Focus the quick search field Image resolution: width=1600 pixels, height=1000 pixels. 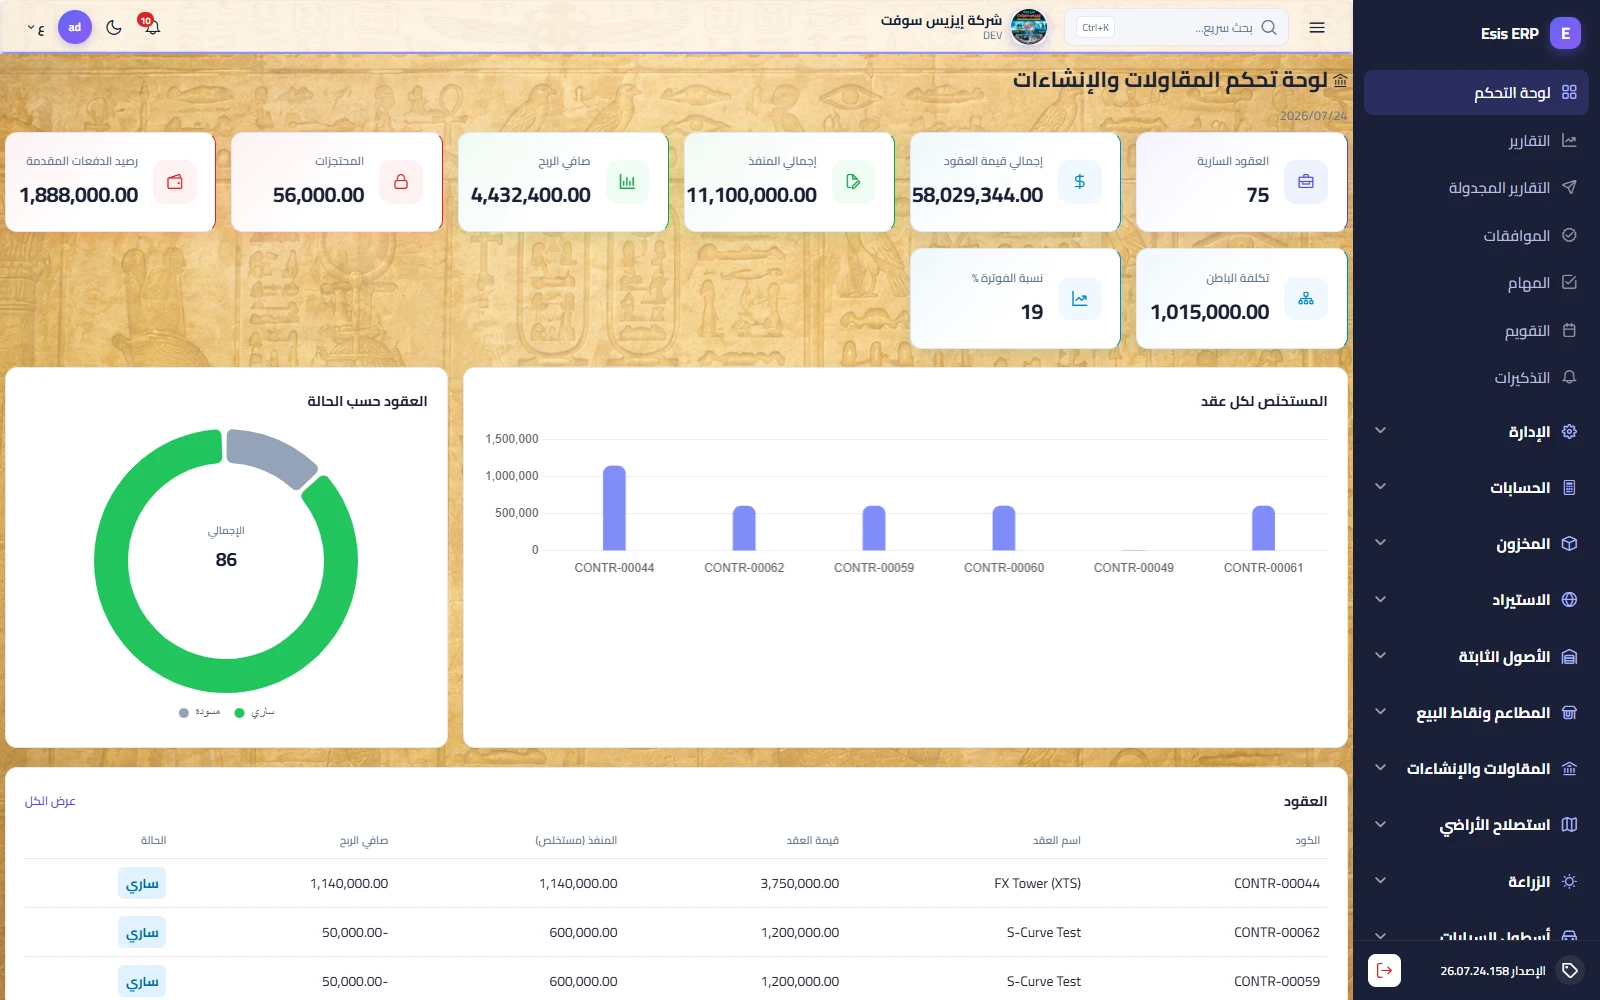point(1176,27)
